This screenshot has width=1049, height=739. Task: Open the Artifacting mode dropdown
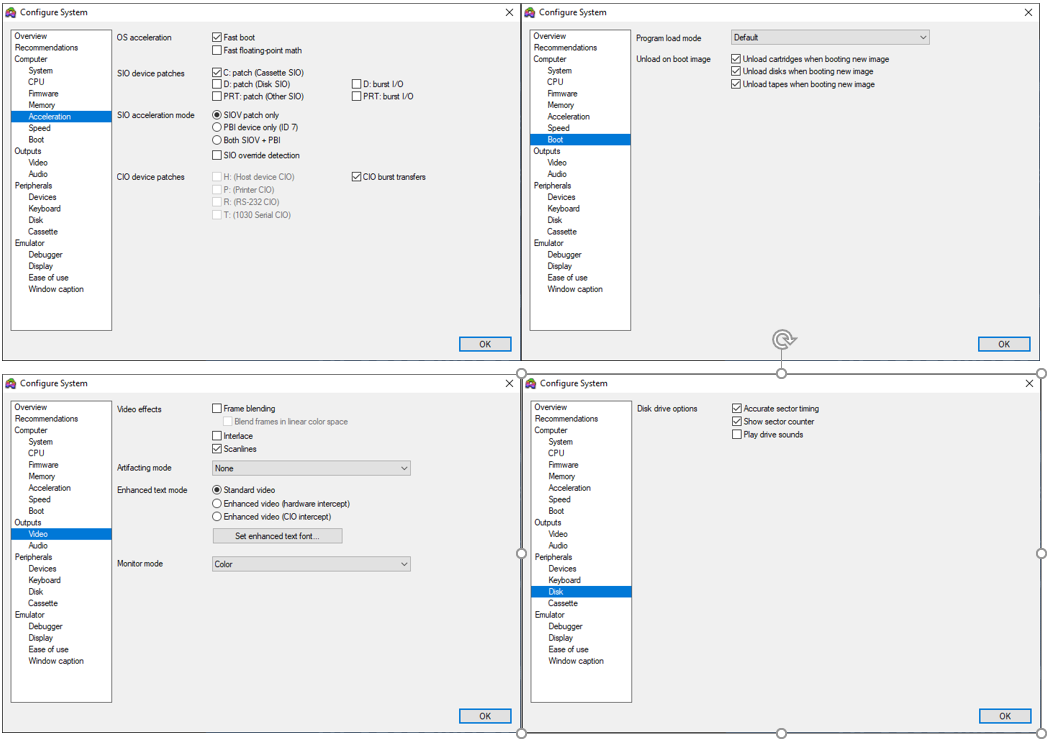pyautogui.click(x=311, y=468)
